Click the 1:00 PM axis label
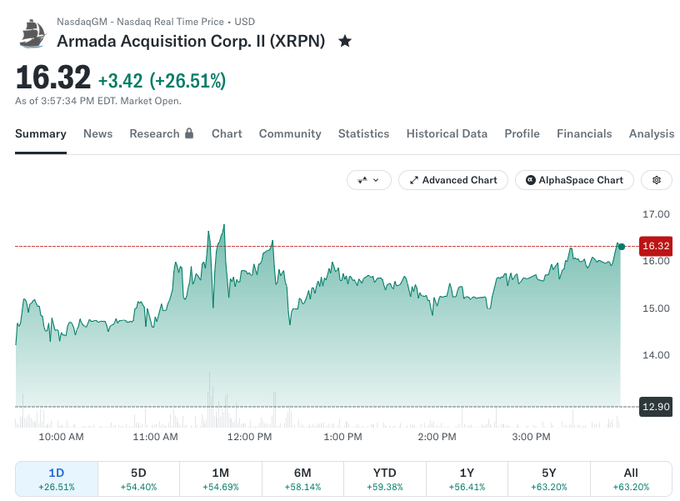The height and width of the screenshot is (501, 680). pyautogui.click(x=343, y=437)
